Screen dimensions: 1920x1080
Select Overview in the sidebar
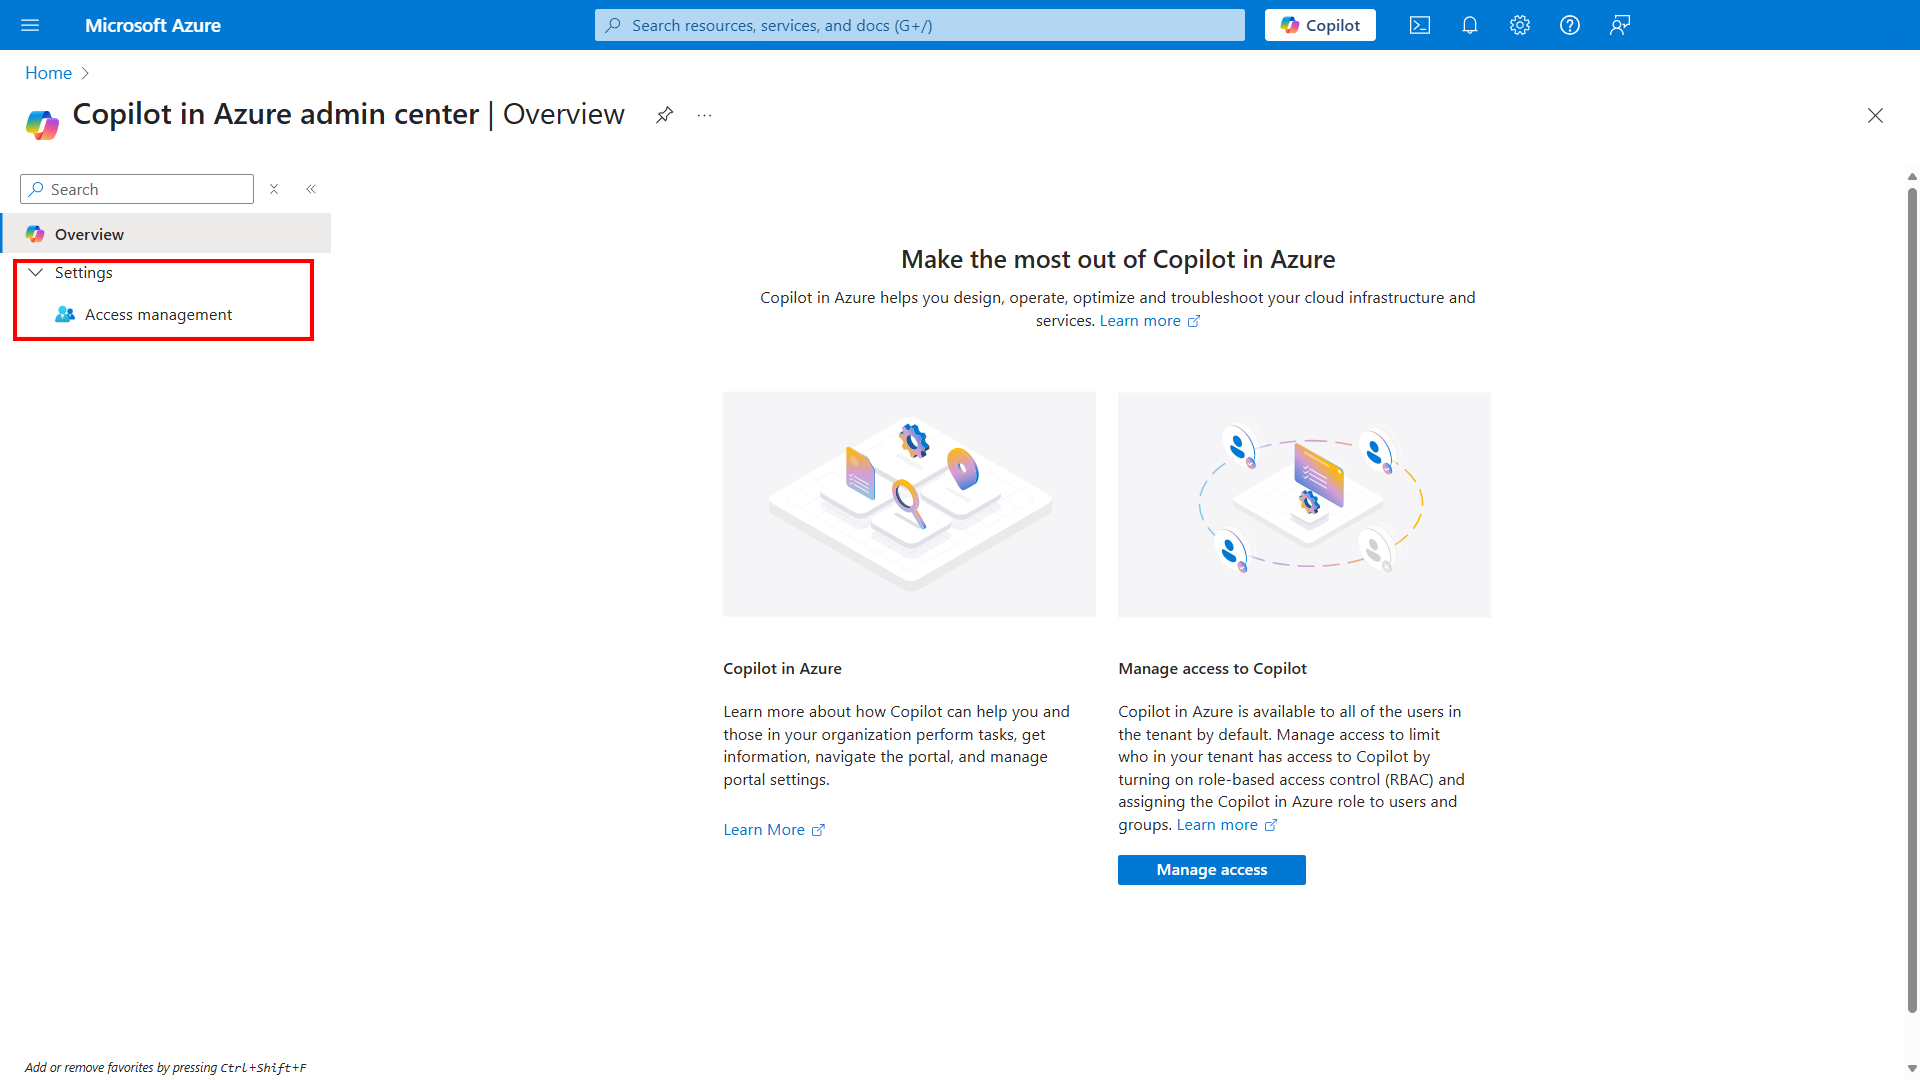tap(90, 234)
